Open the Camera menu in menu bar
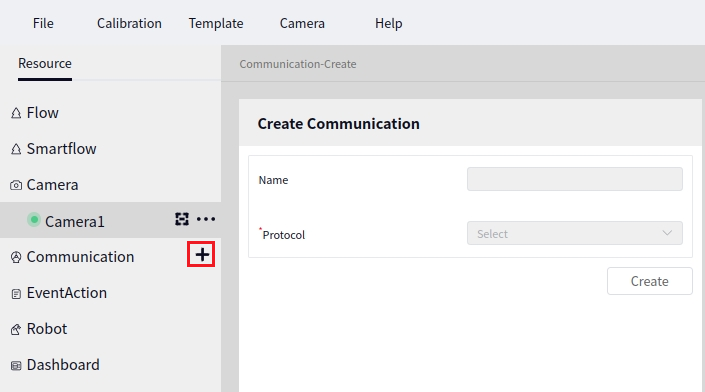705x392 pixels. click(302, 23)
